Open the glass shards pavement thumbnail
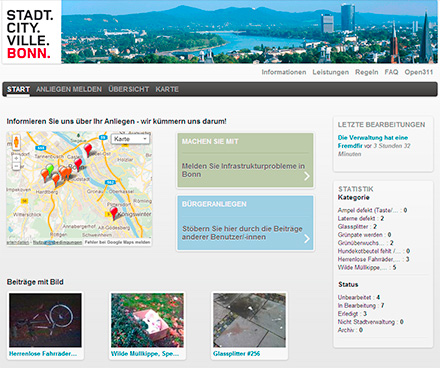 [x=249, y=320]
